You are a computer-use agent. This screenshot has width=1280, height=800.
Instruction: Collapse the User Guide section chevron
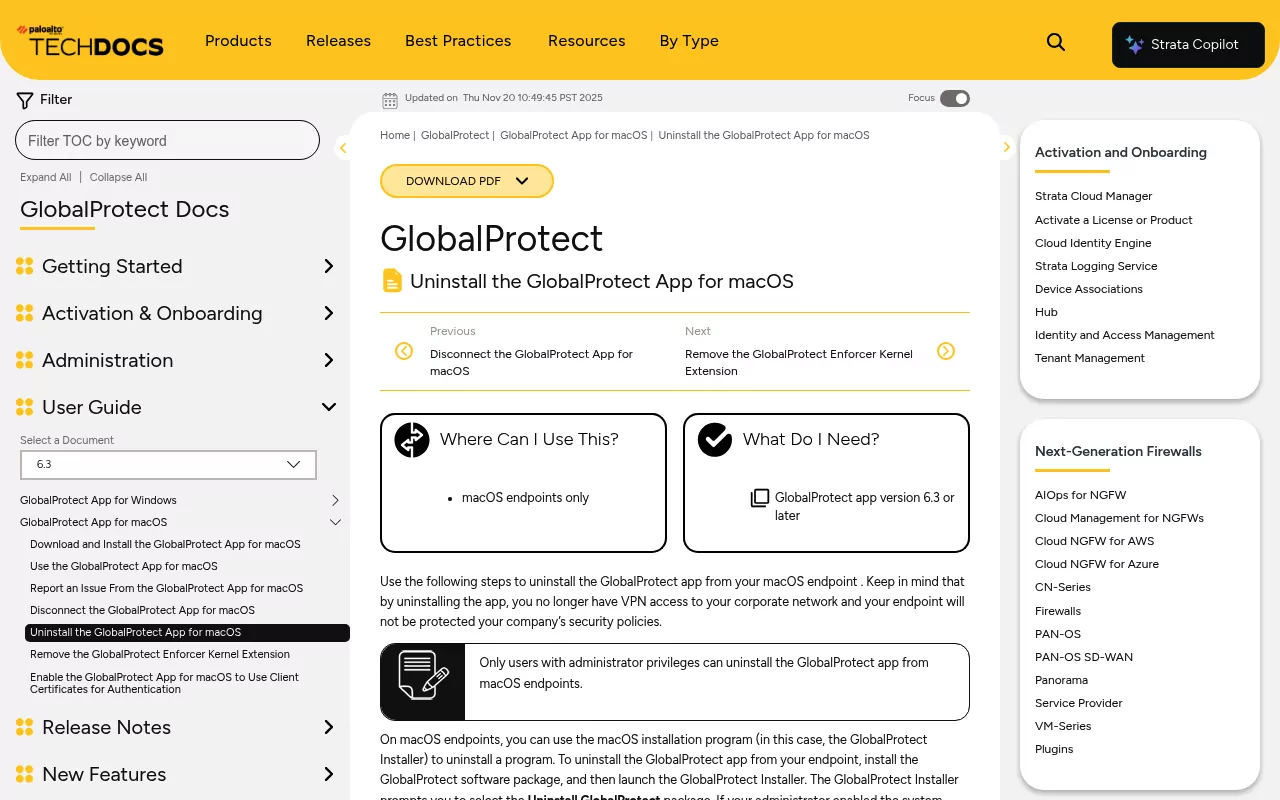coord(328,407)
